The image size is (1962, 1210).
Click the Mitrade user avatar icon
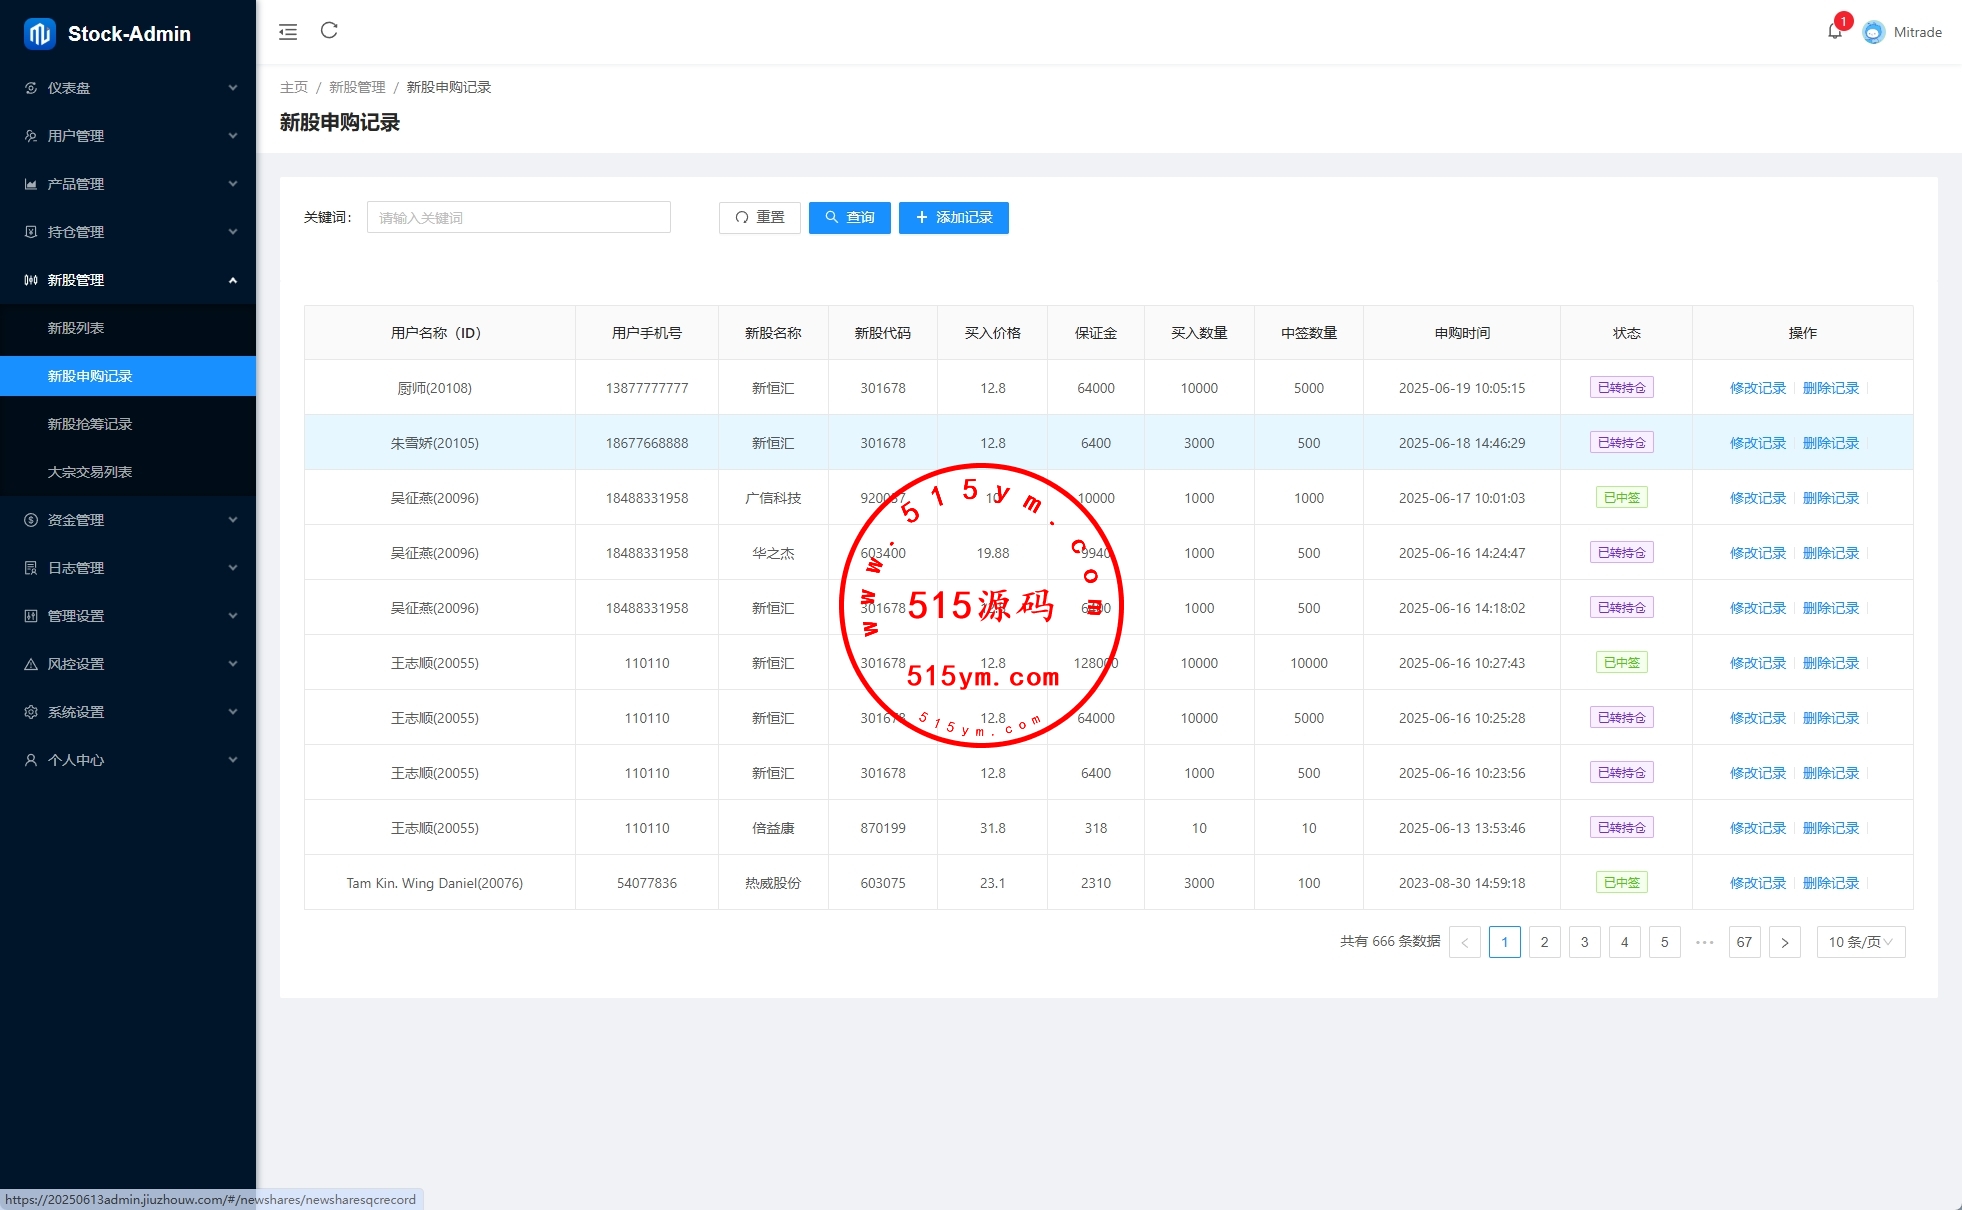pos(1873,32)
